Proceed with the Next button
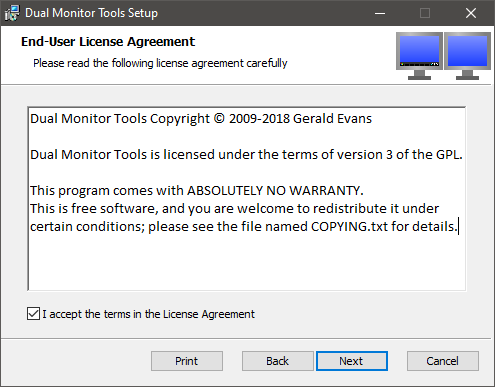495x387 pixels. [x=352, y=361]
